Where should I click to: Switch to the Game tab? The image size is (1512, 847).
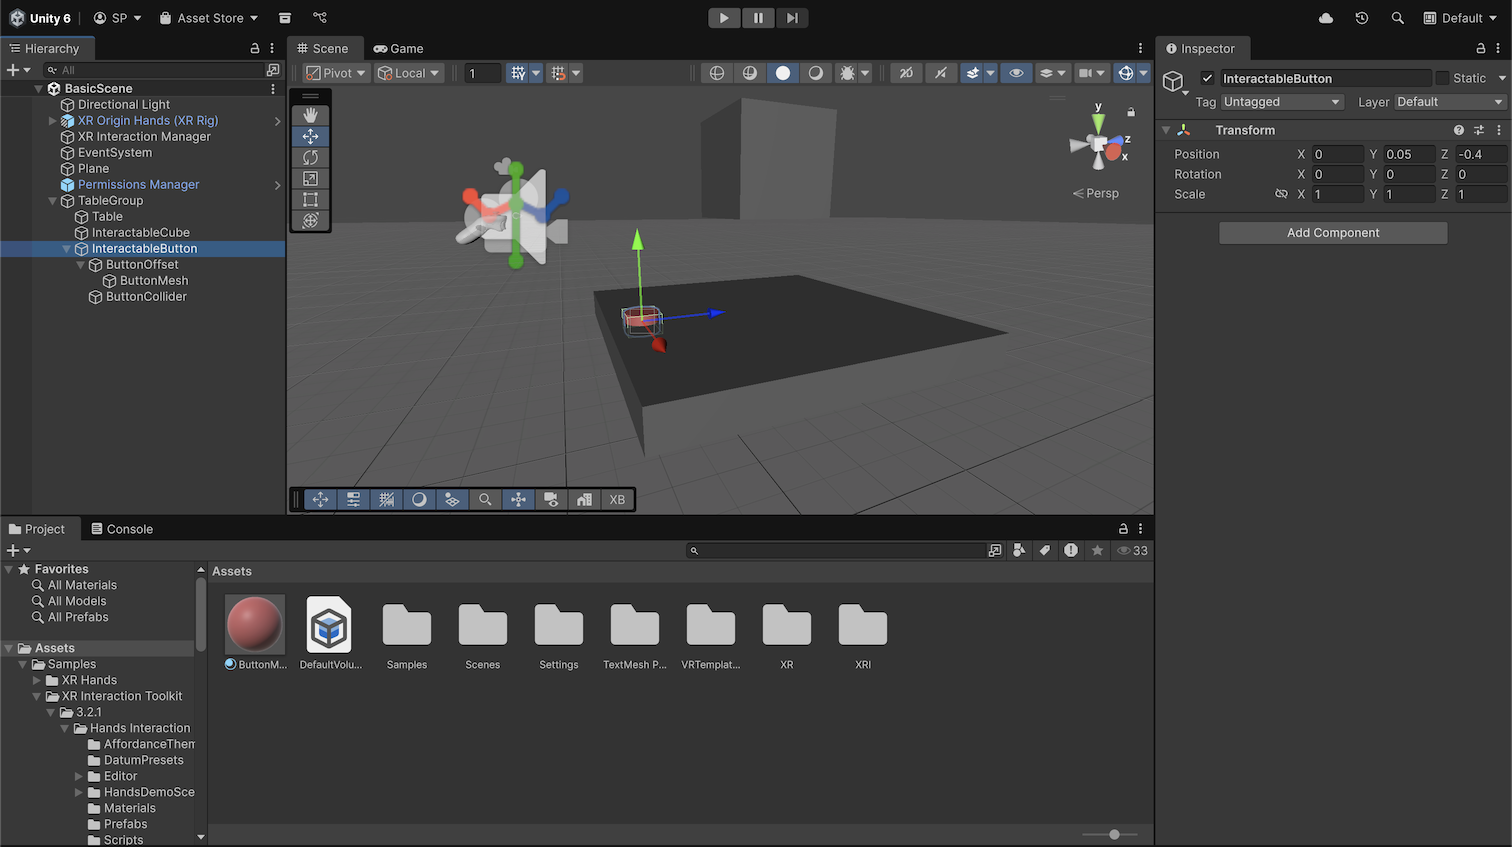(398, 48)
